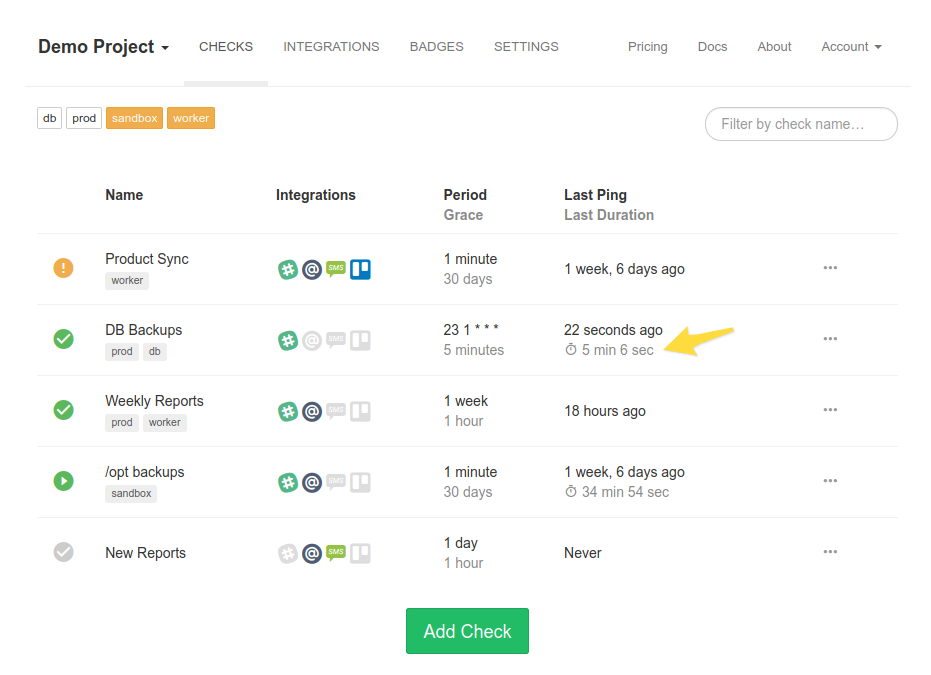The image size is (931, 675).
Task: Click the grey status icon for New Reports
Action: [x=63, y=552]
